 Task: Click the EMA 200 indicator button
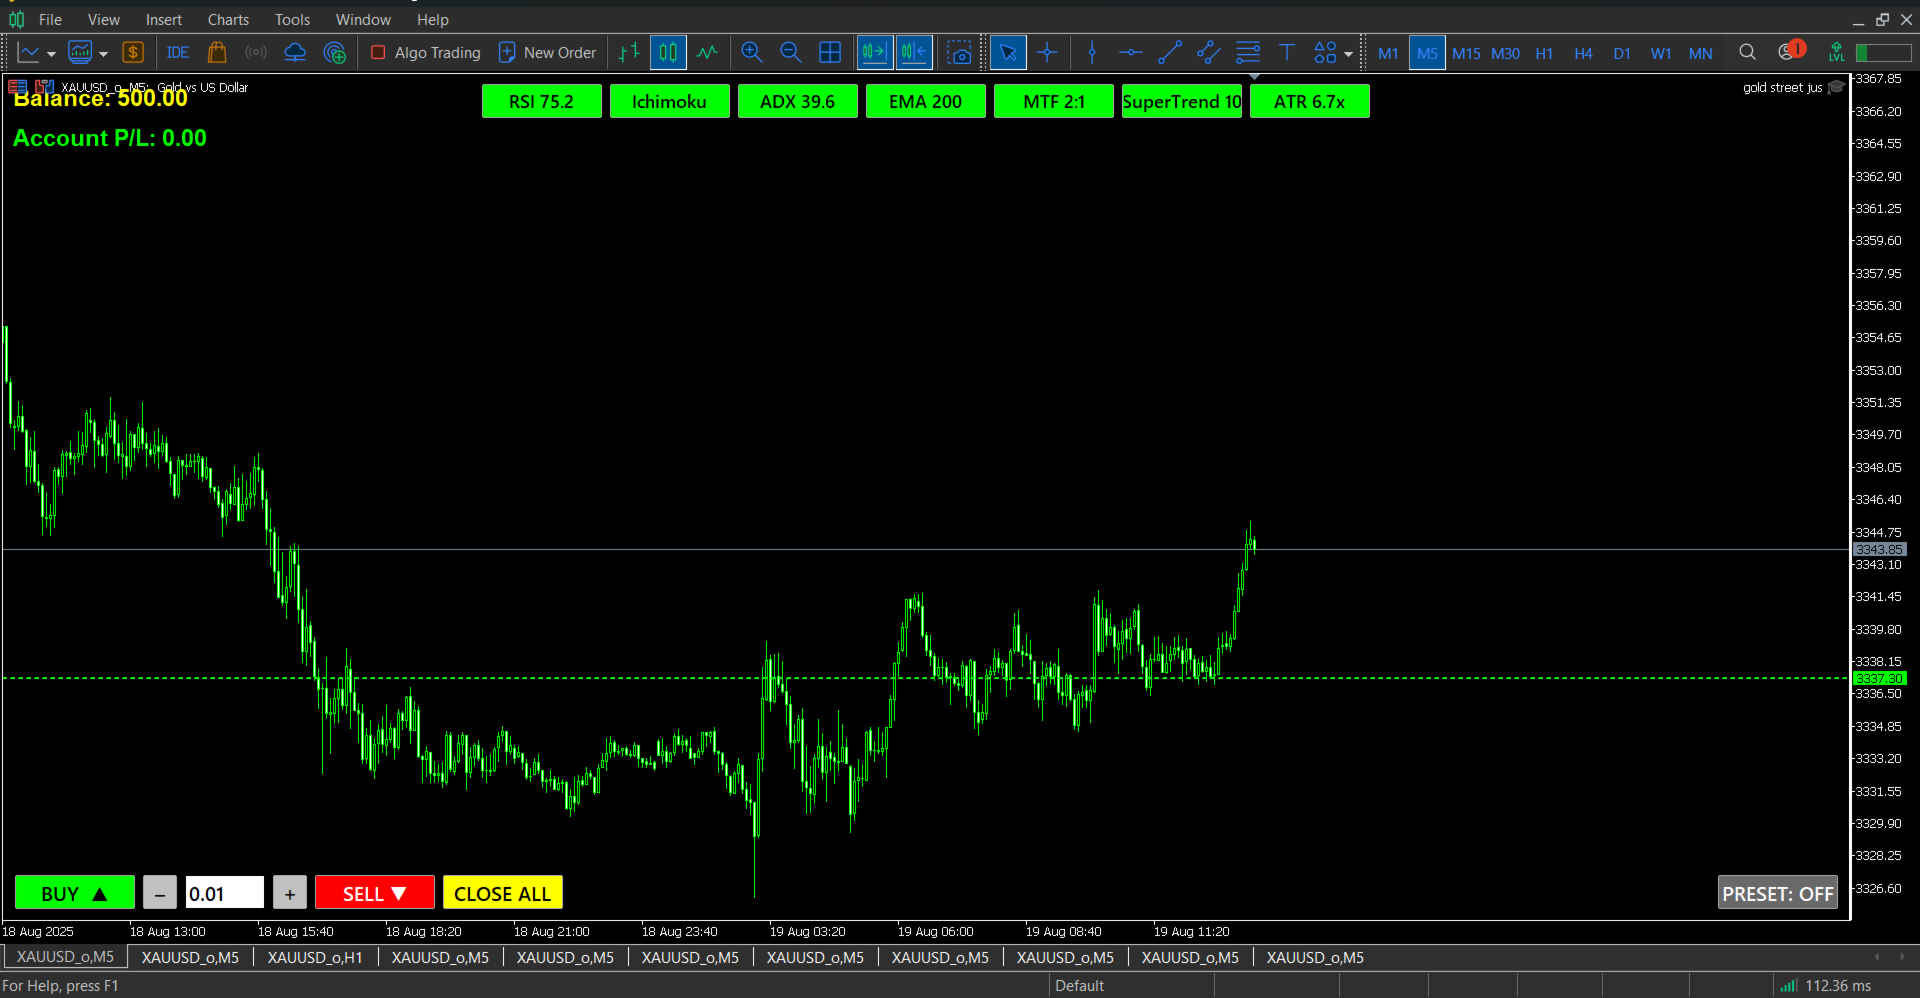926,101
